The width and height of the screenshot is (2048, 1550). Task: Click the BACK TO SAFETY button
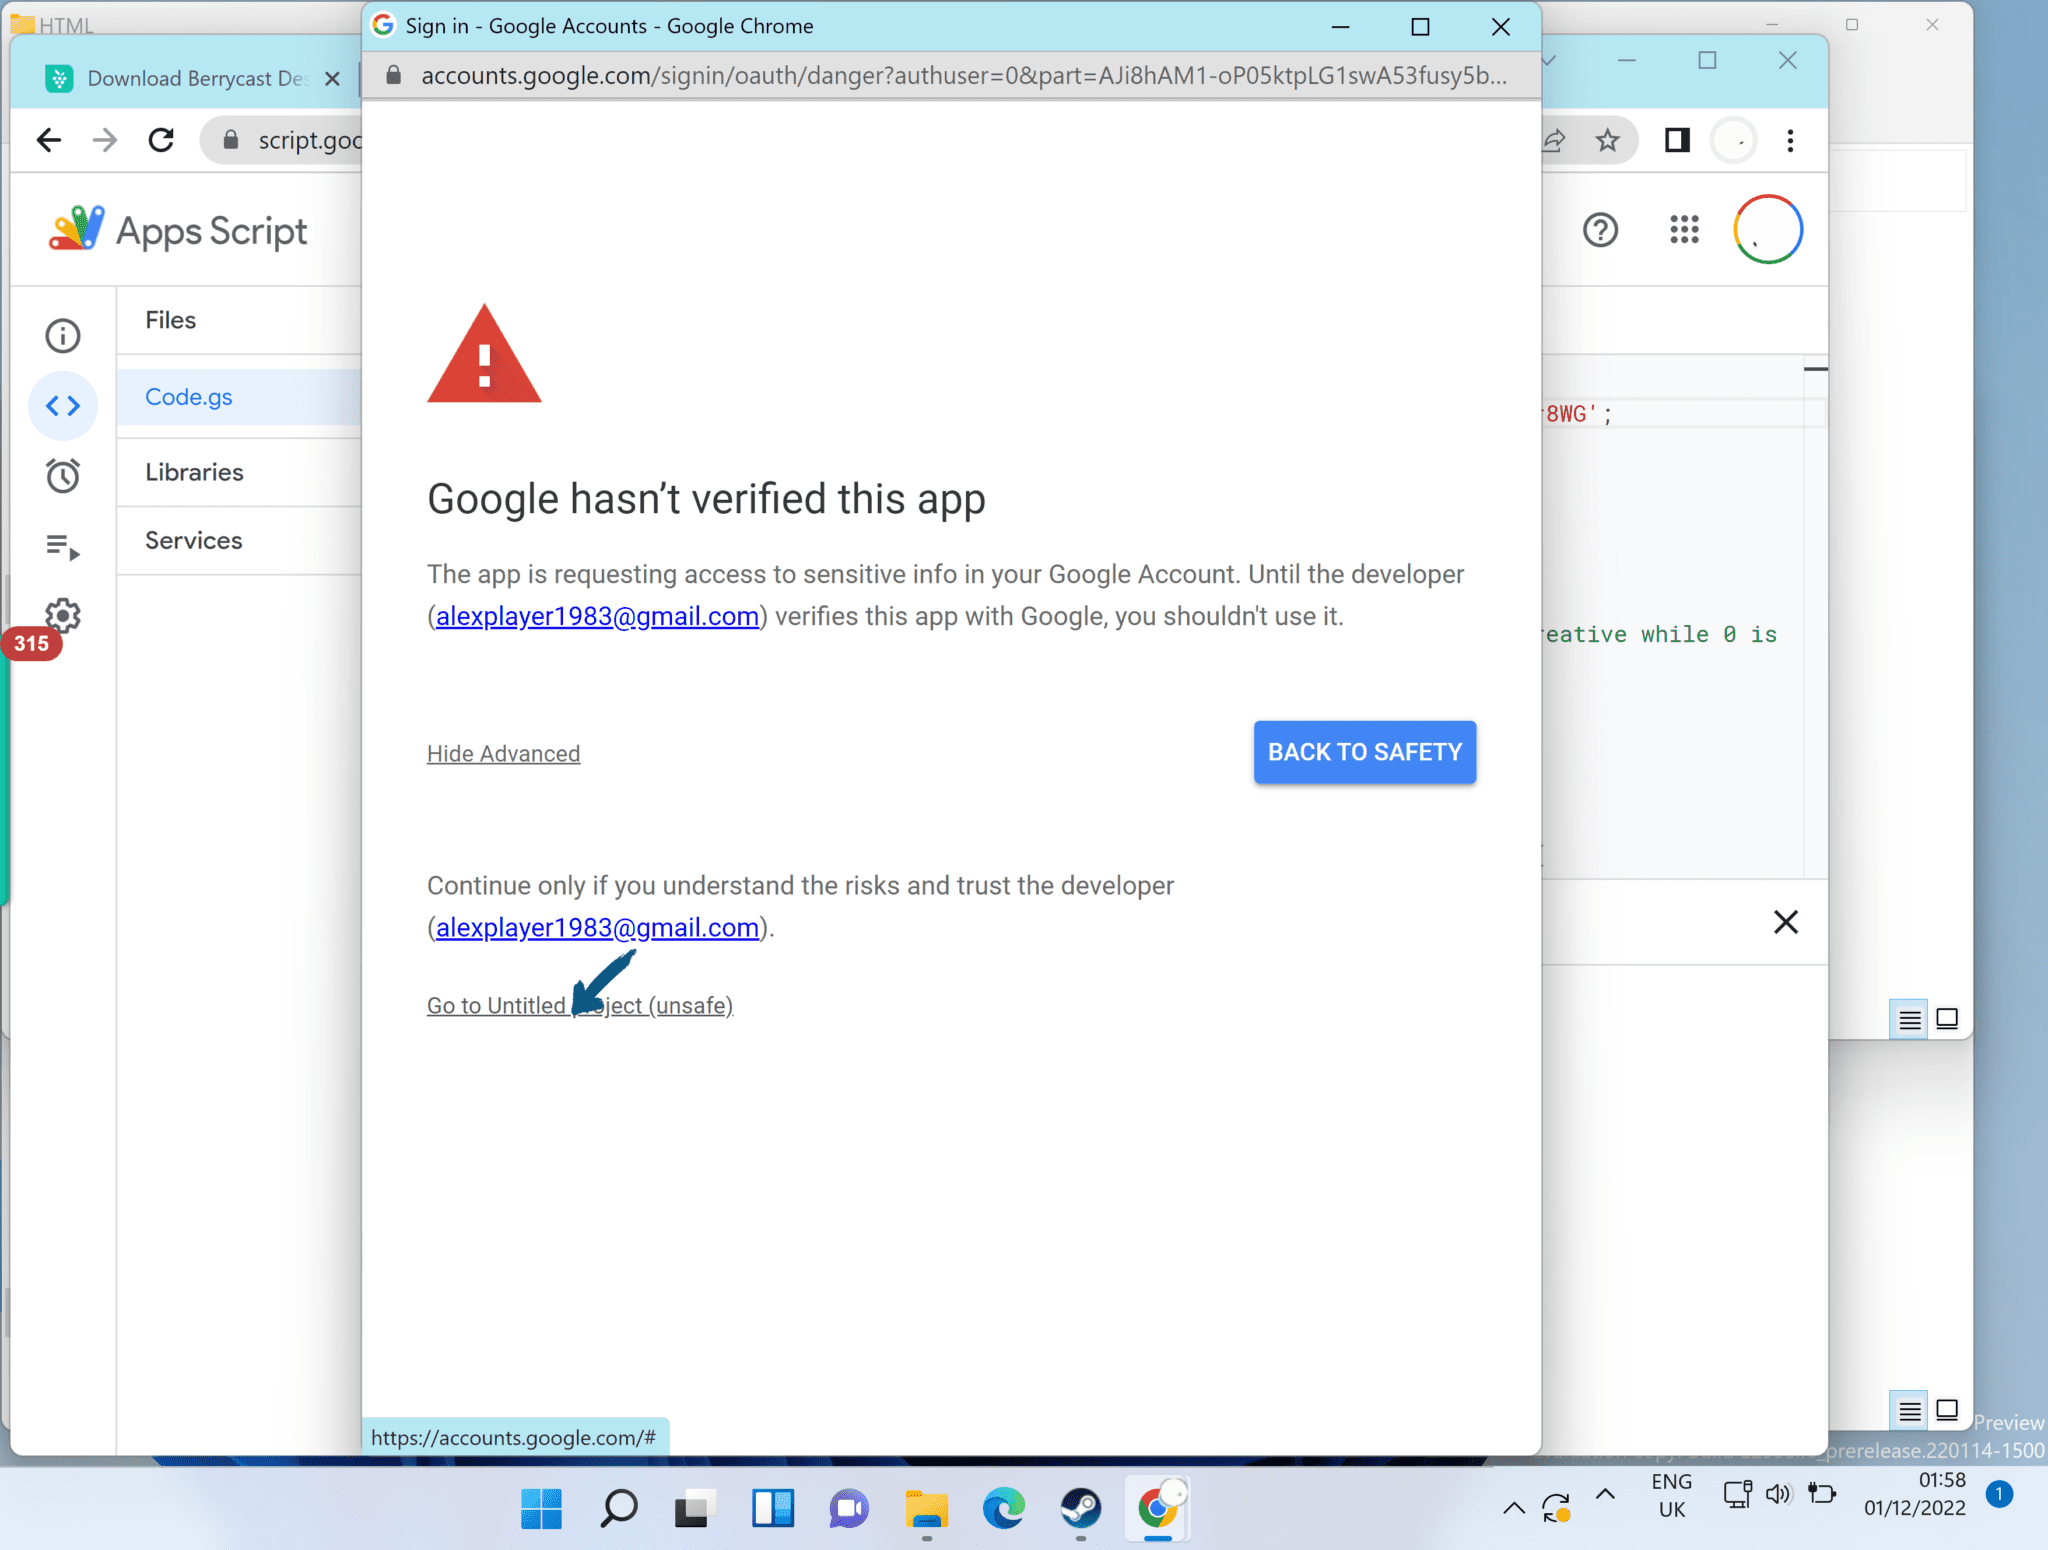[1364, 752]
